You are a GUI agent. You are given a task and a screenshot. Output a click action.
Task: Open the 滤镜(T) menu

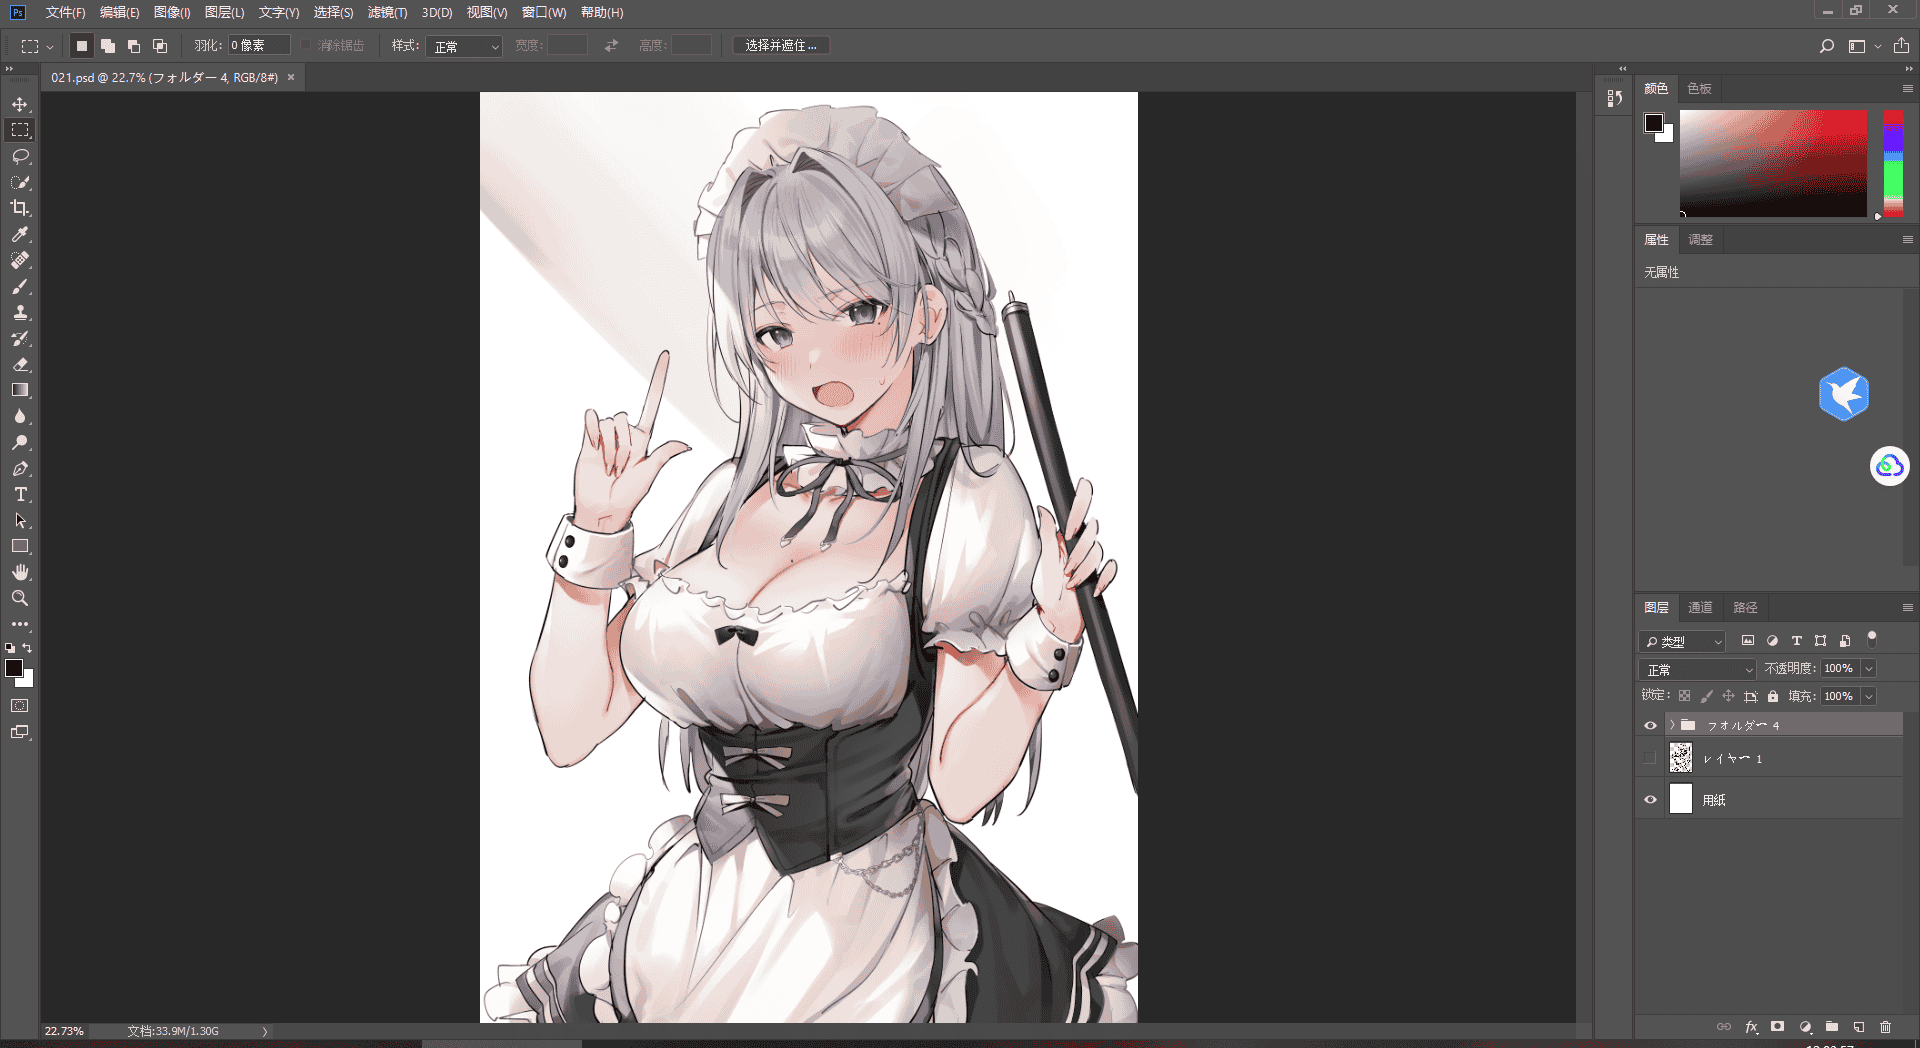(x=387, y=12)
